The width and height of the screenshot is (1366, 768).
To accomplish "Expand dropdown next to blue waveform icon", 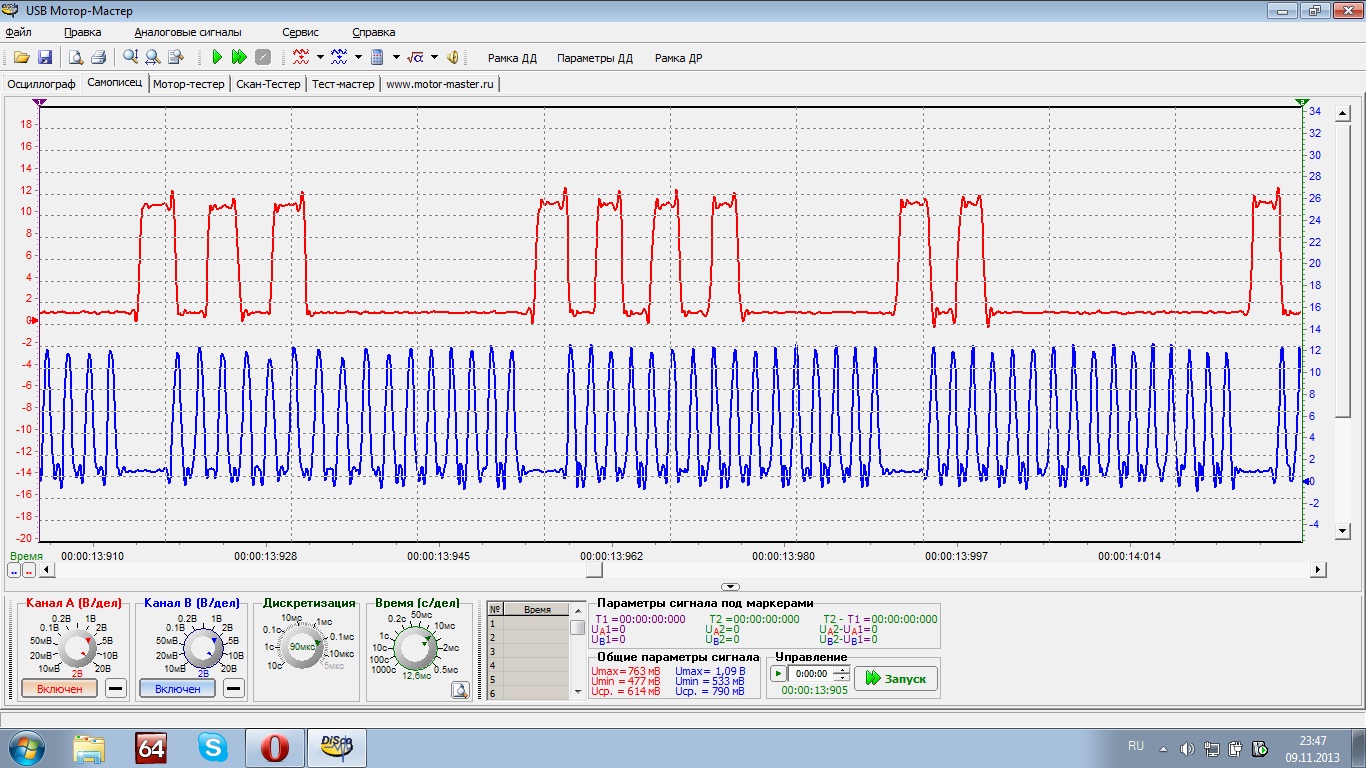I will point(358,58).
